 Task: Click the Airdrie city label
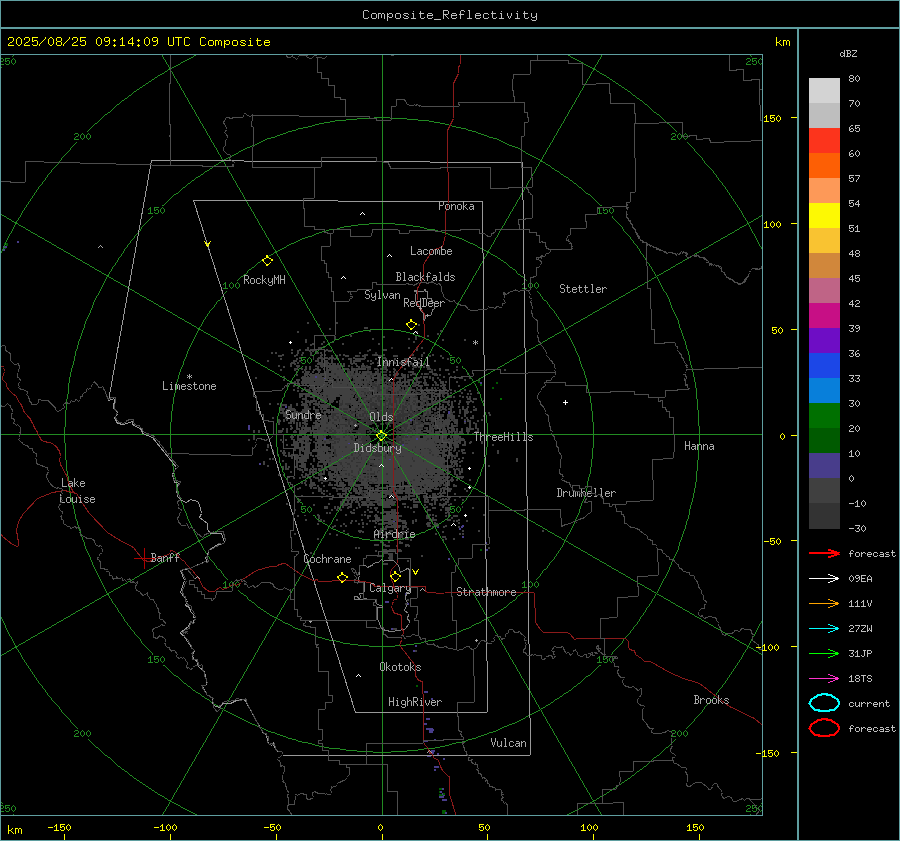pos(394,534)
